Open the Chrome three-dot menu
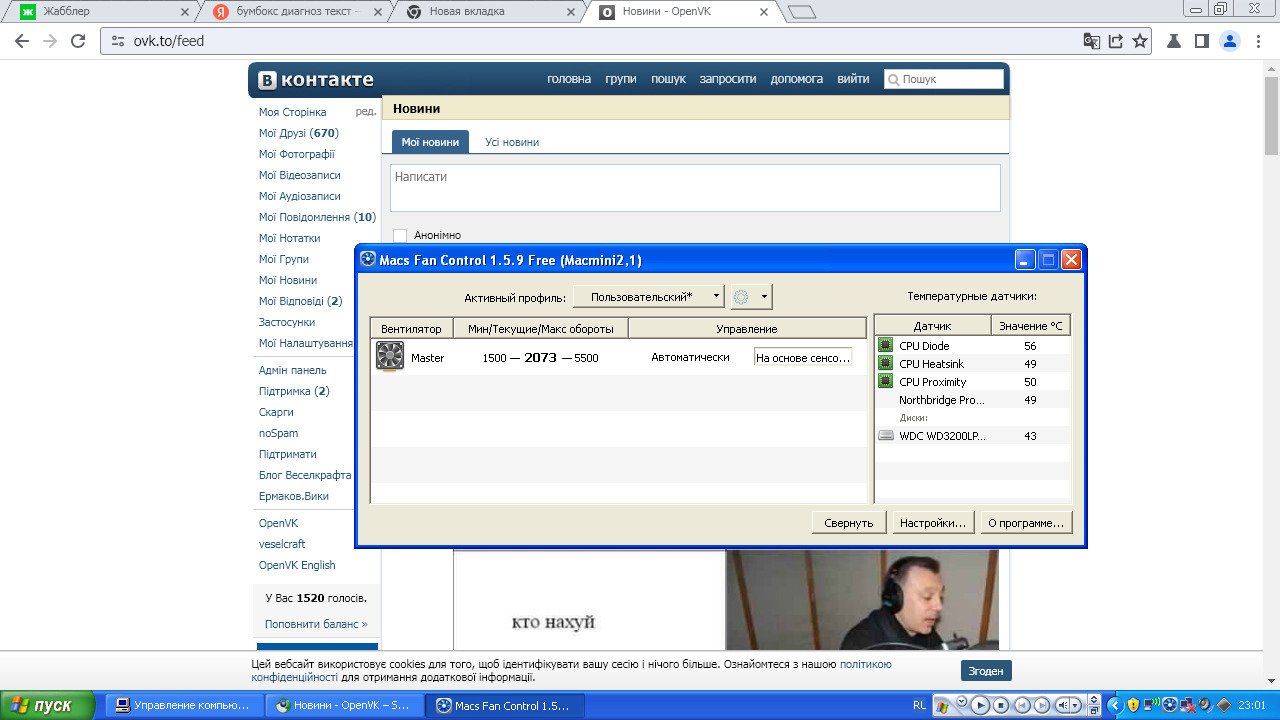This screenshot has width=1280, height=720. coord(1258,41)
